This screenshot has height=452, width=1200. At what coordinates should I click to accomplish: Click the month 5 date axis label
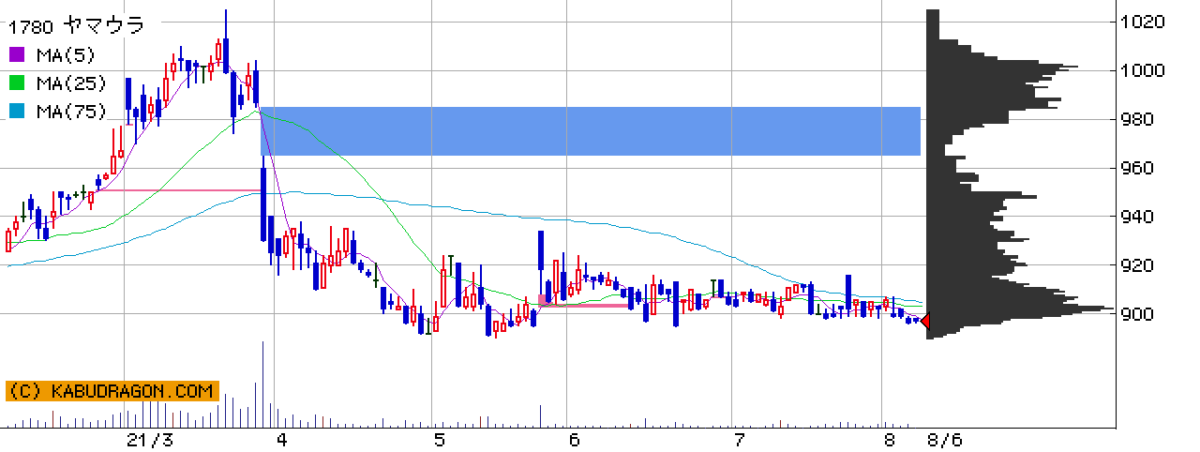439,440
